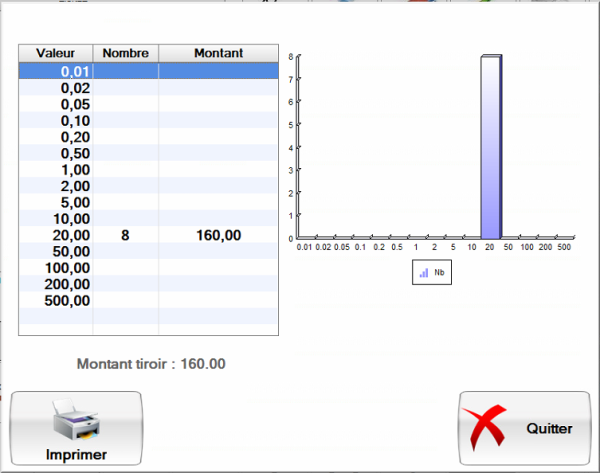Click the blue bar in chart
600x473 pixels.
pos(490,150)
